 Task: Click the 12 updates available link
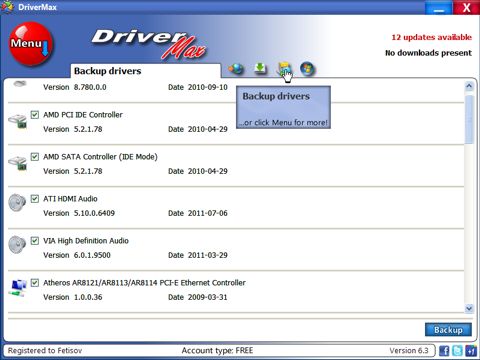pyautogui.click(x=432, y=37)
